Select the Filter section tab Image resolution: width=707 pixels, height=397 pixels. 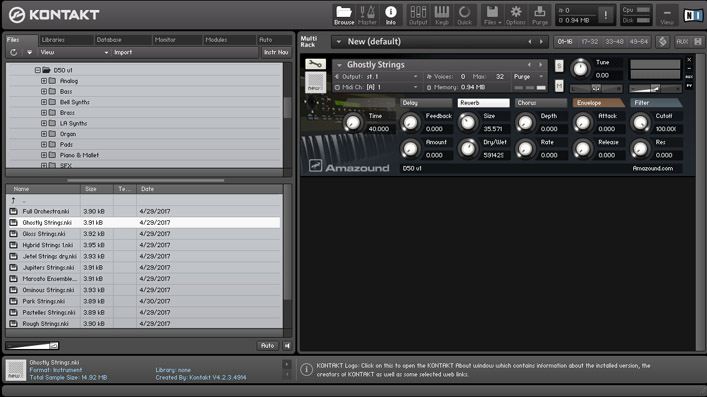(656, 103)
